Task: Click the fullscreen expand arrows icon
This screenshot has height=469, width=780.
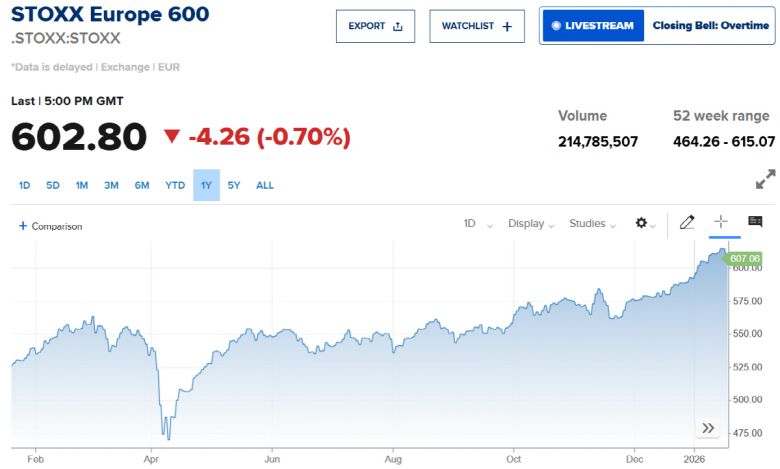Action: (765, 180)
